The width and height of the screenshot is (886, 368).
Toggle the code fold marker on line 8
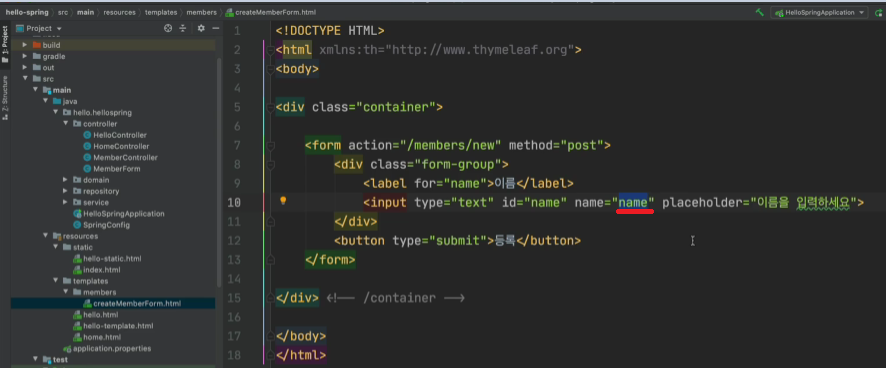[x=270, y=165]
